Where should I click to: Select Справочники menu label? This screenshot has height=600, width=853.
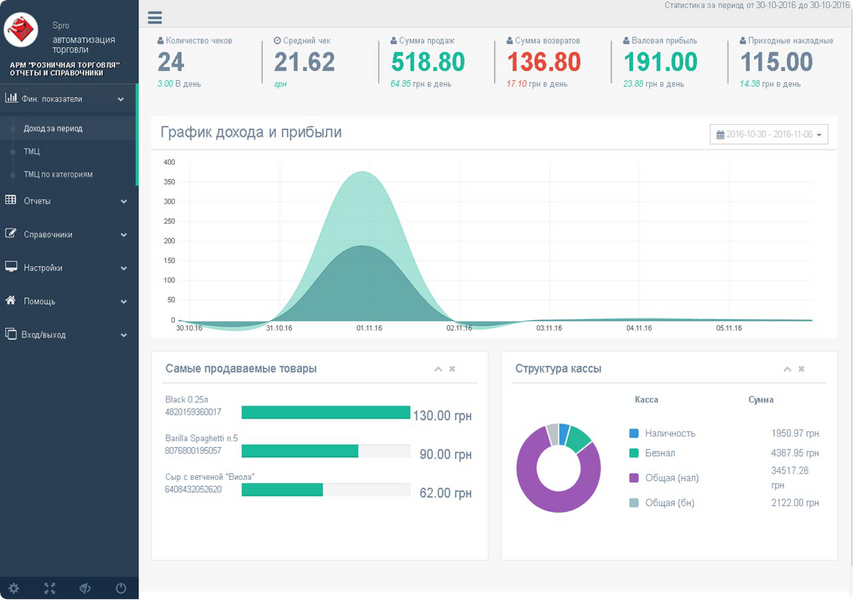[48, 234]
